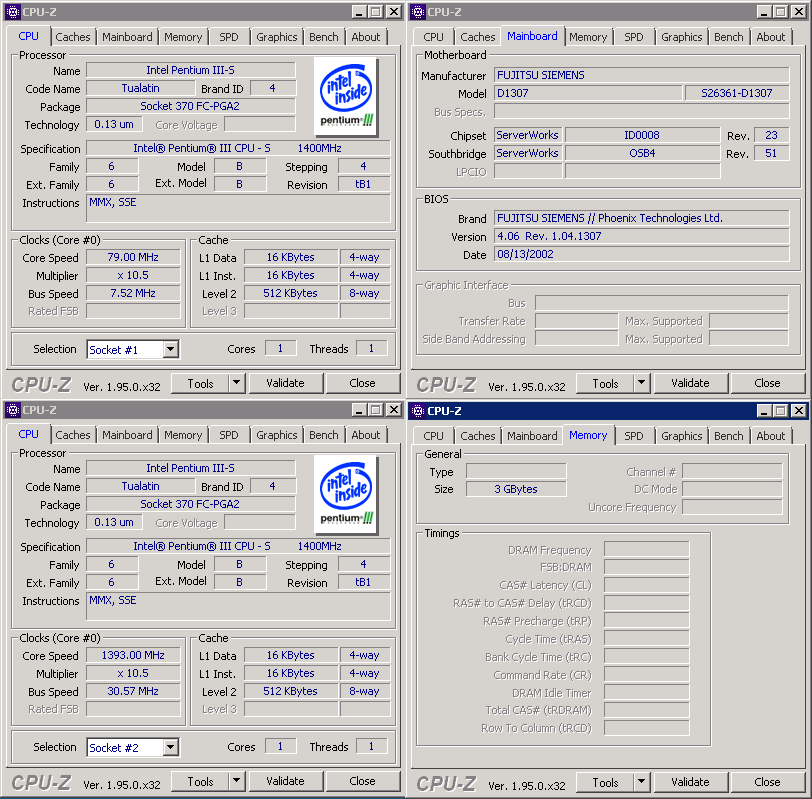Open Memory tab in Socket #1 window
The width and height of the screenshot is (812, 799).
pos(183,37)
